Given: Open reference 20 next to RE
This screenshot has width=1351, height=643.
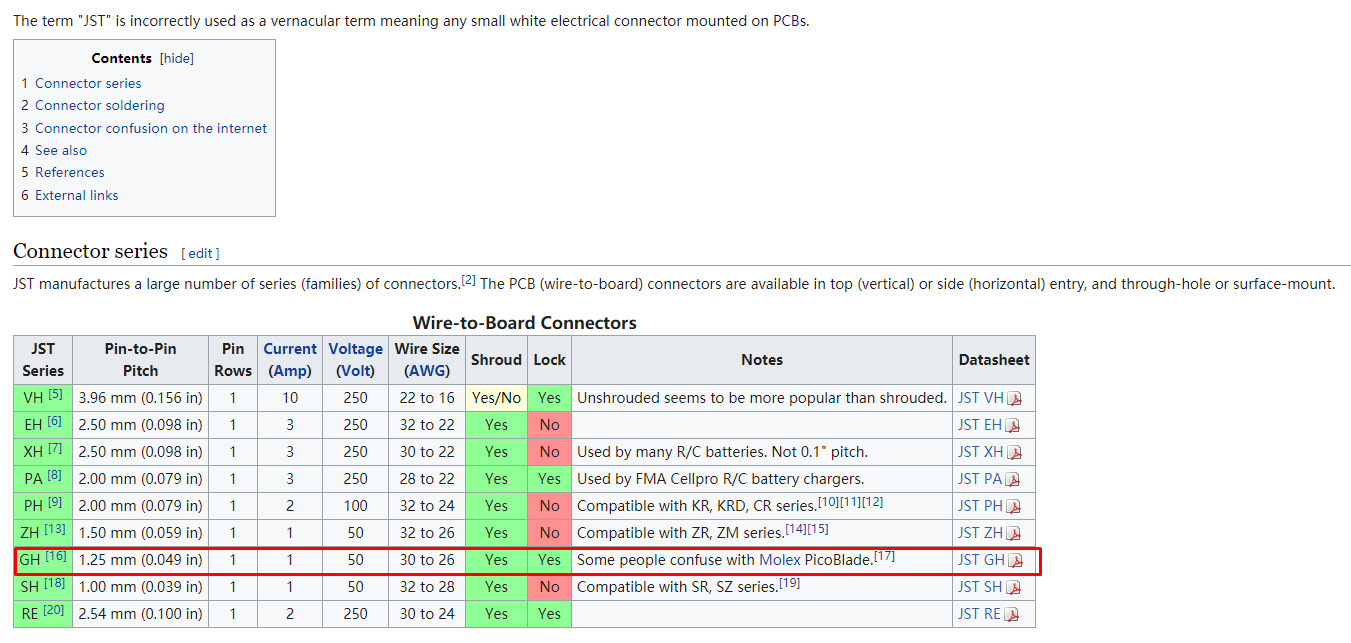Looking at the screenshot, I should [53, 610].
